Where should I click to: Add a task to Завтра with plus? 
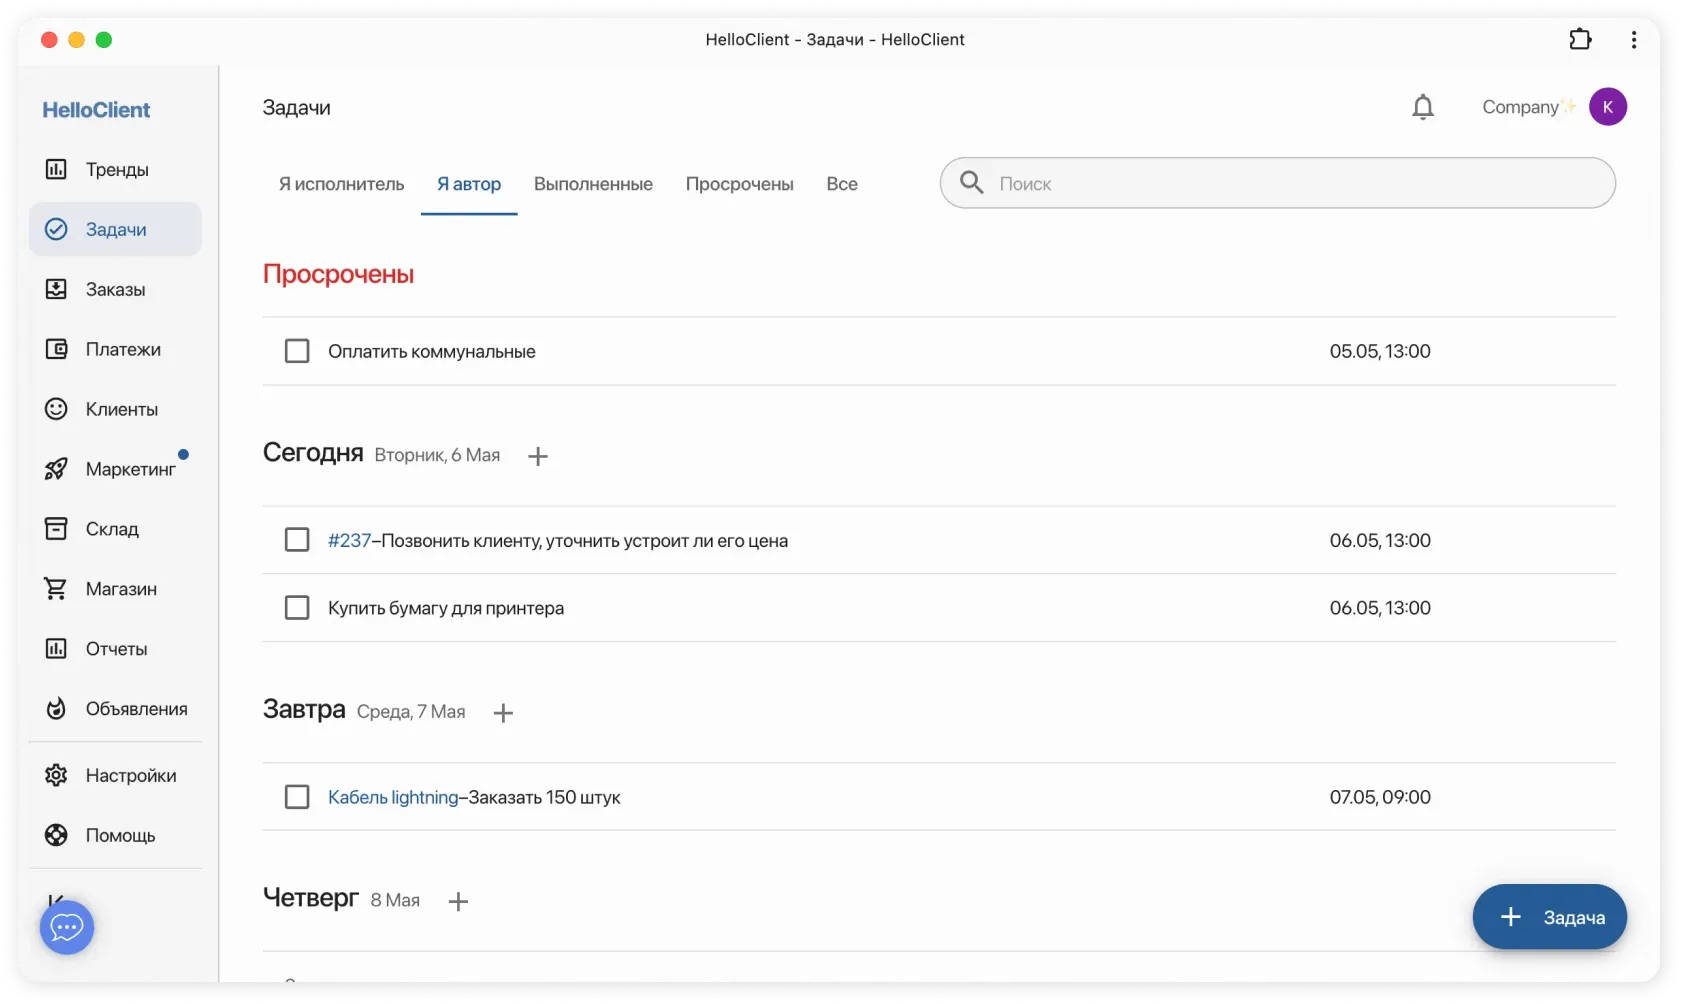[503, 713]
